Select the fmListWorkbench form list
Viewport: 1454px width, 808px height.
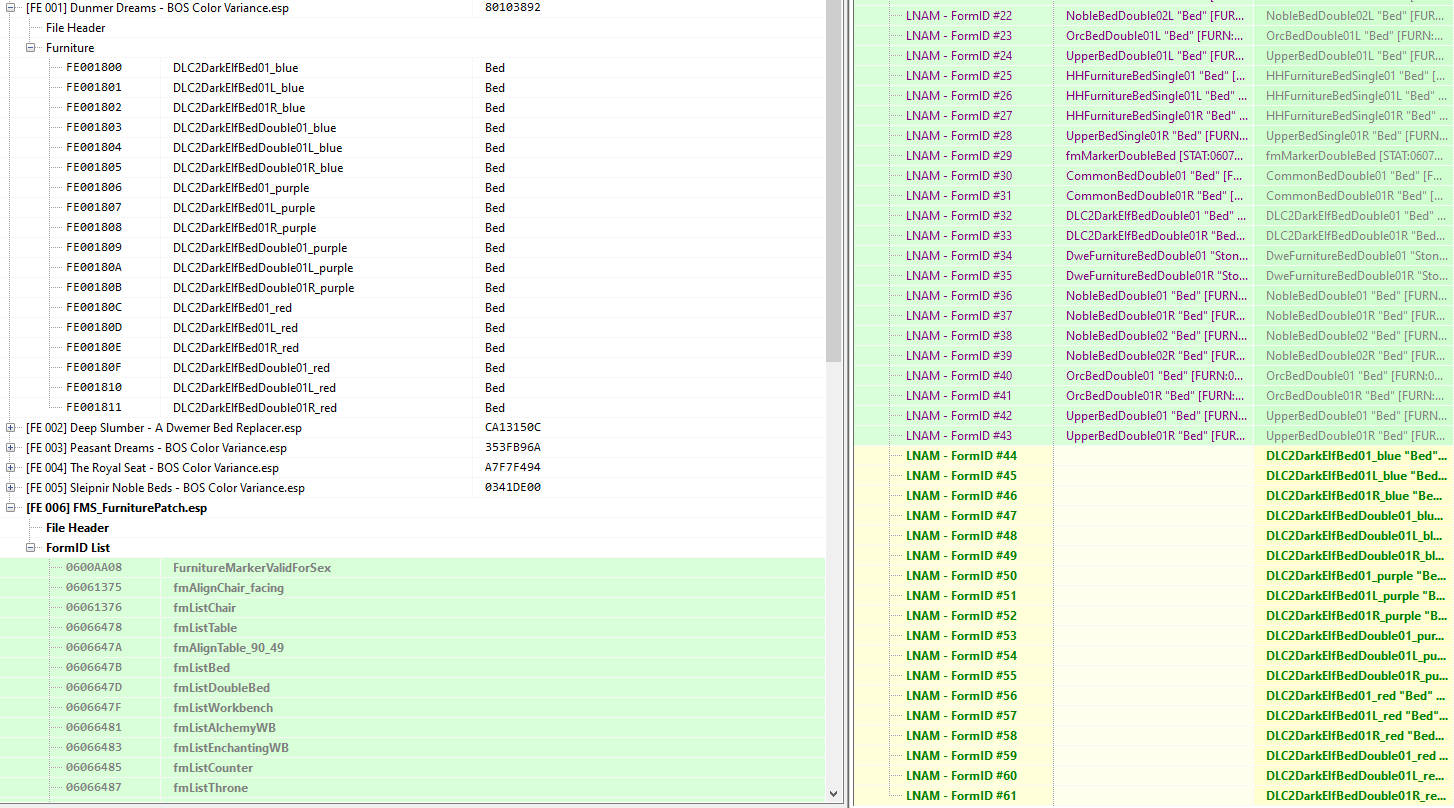[413, 708]
